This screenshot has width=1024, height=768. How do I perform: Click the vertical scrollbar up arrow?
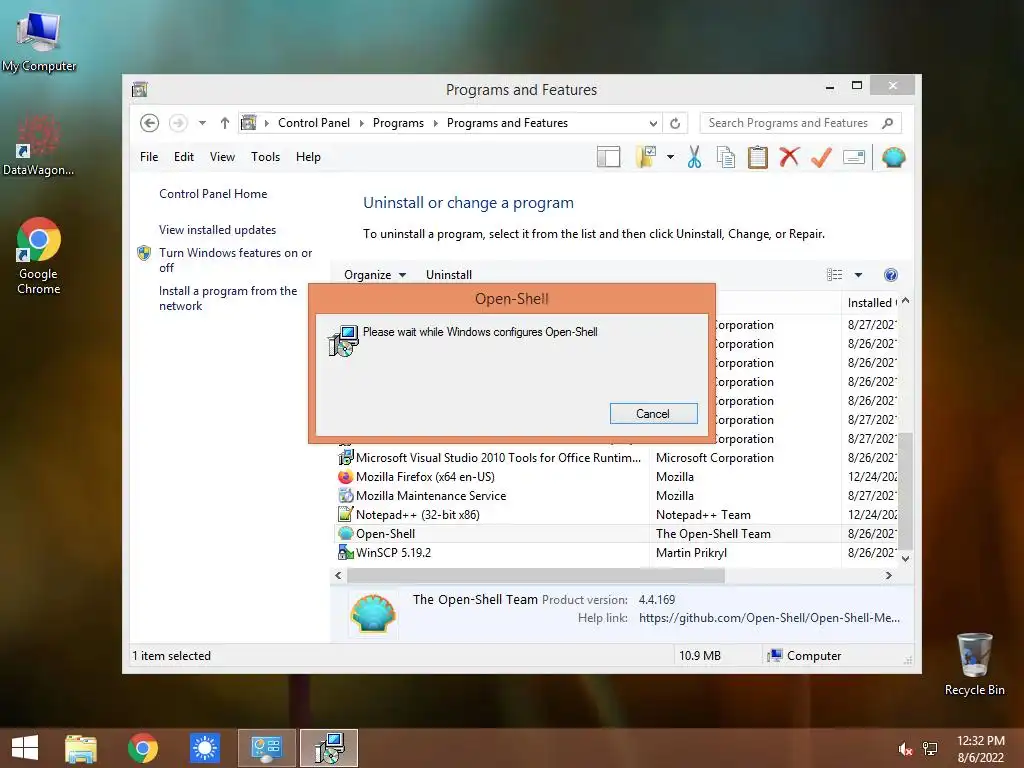pos(905,301)
